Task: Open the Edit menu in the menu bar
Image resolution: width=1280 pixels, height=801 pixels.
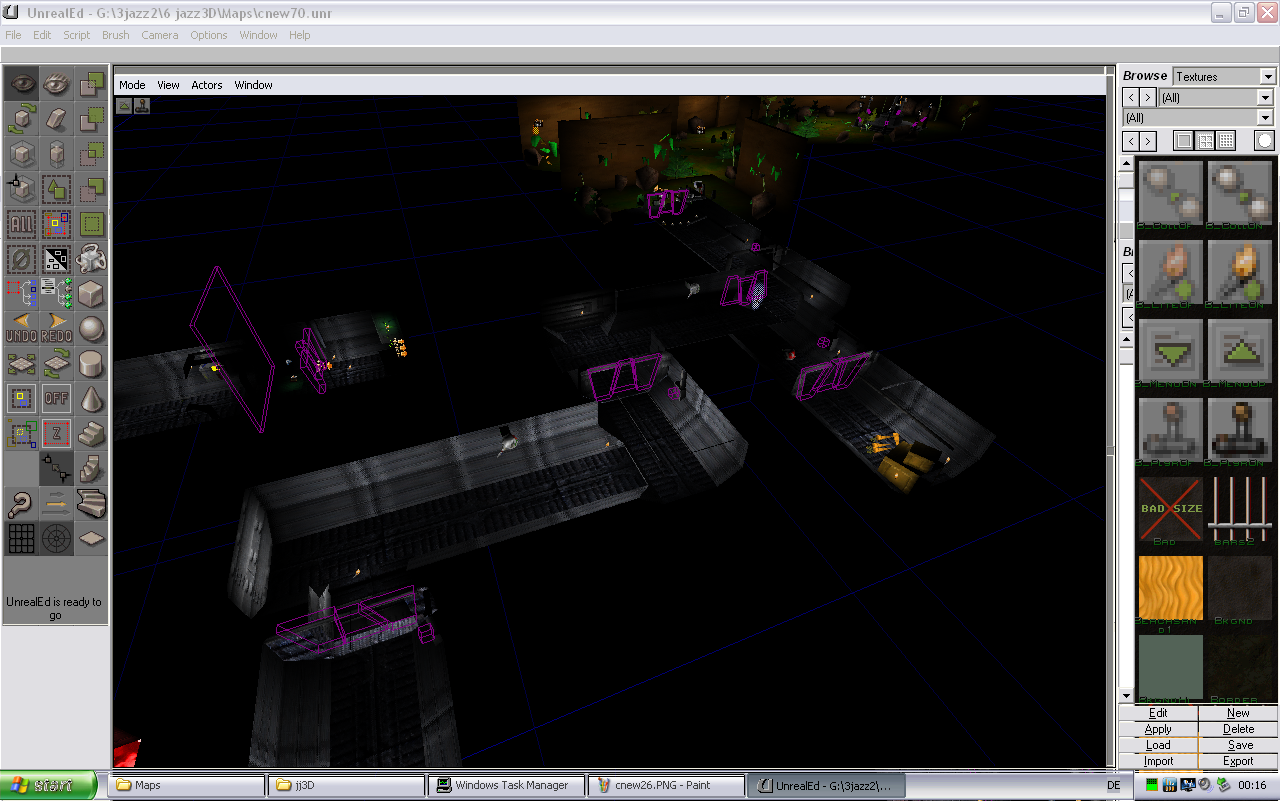Action: [42, 35]
